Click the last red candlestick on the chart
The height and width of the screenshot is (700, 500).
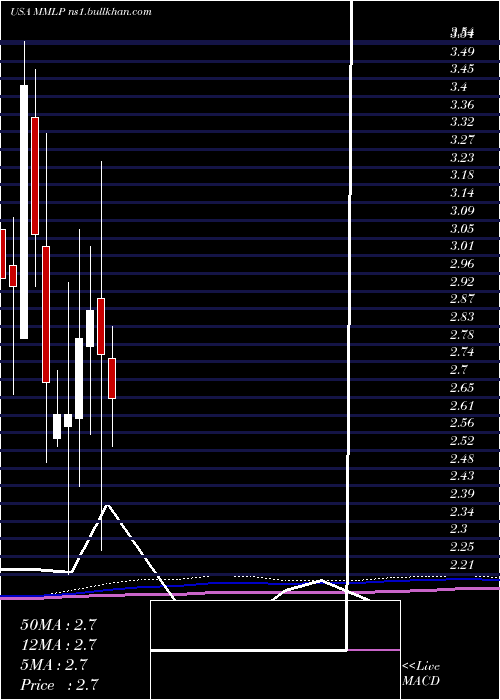(x=112, y=378)
